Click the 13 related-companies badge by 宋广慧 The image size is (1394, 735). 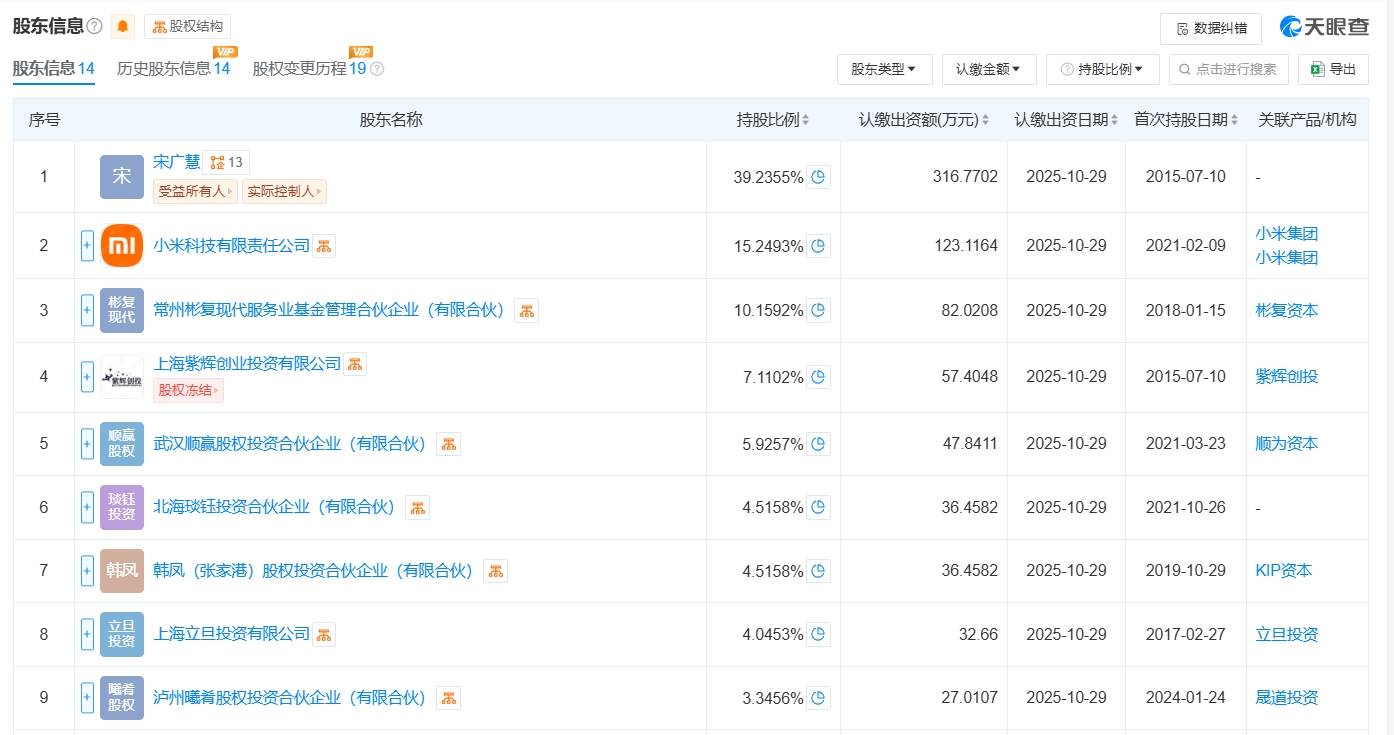(226, 162)
